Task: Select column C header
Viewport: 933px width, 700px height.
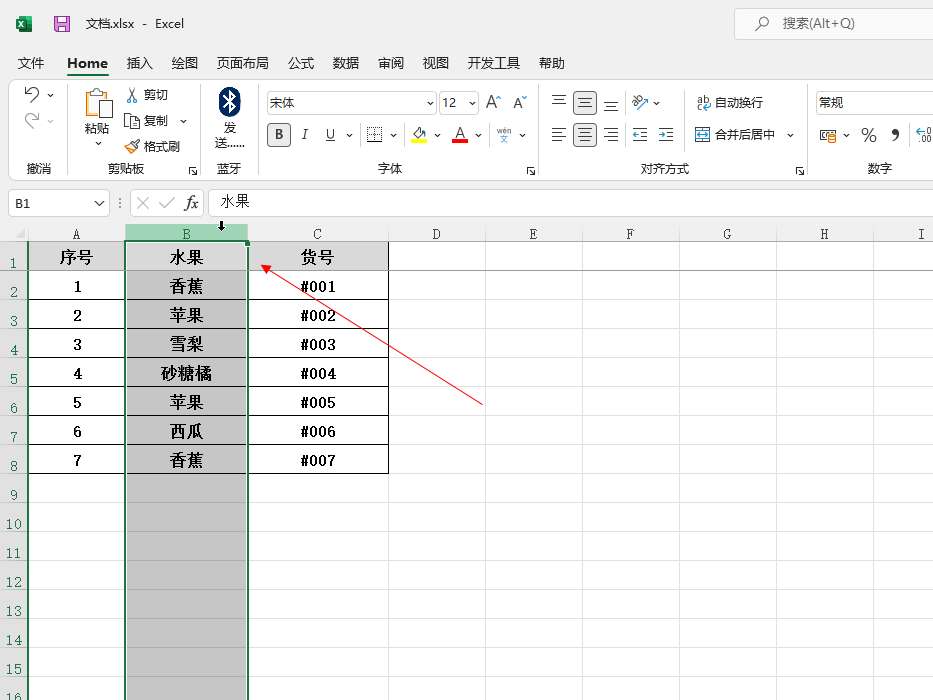Action: 318,233
